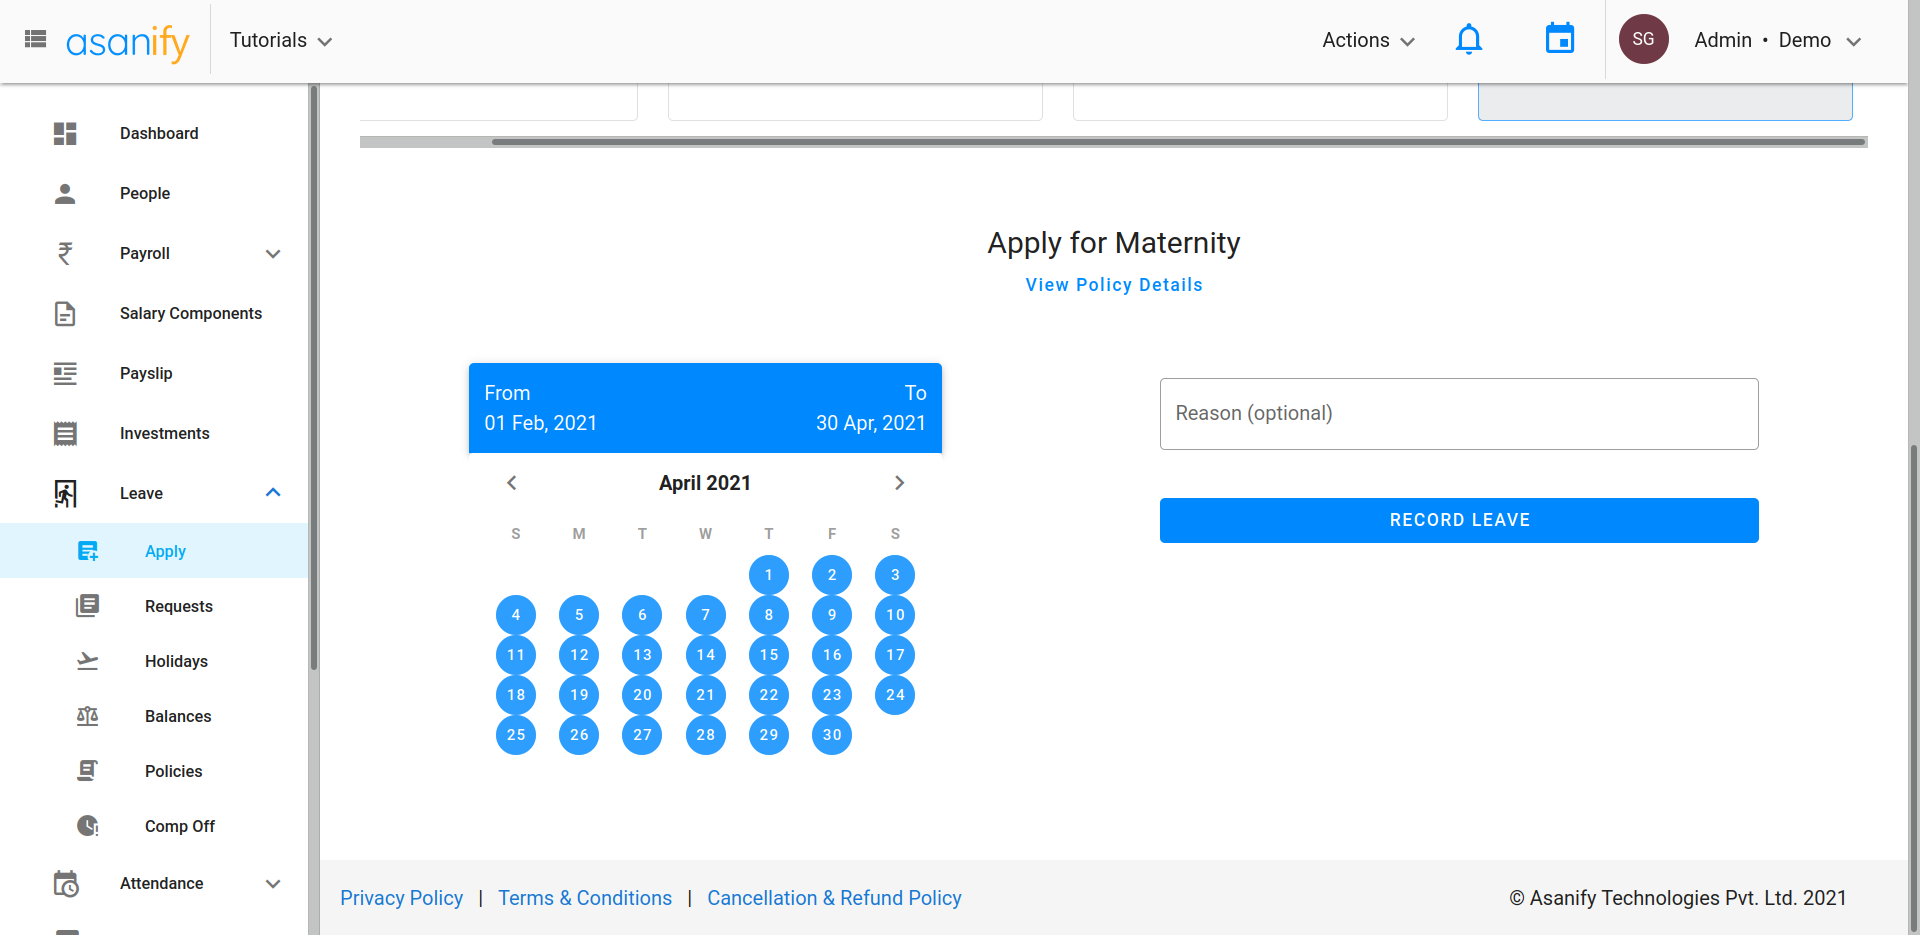The height and width of the screenshot is (935, 1920).
Task: Open the calendar icon in the top bar
Action: tap(1559, 39)
